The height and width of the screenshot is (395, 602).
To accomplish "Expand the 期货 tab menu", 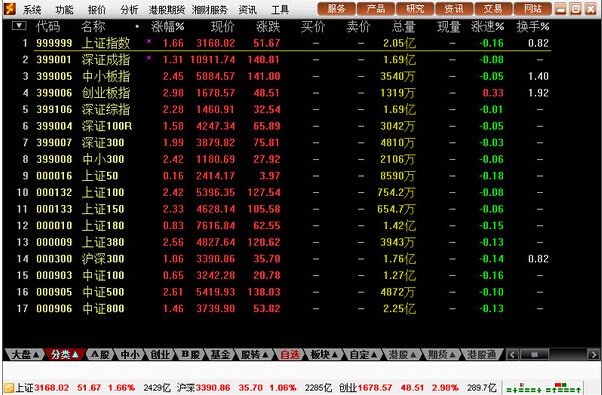I will tap(441, 354).
